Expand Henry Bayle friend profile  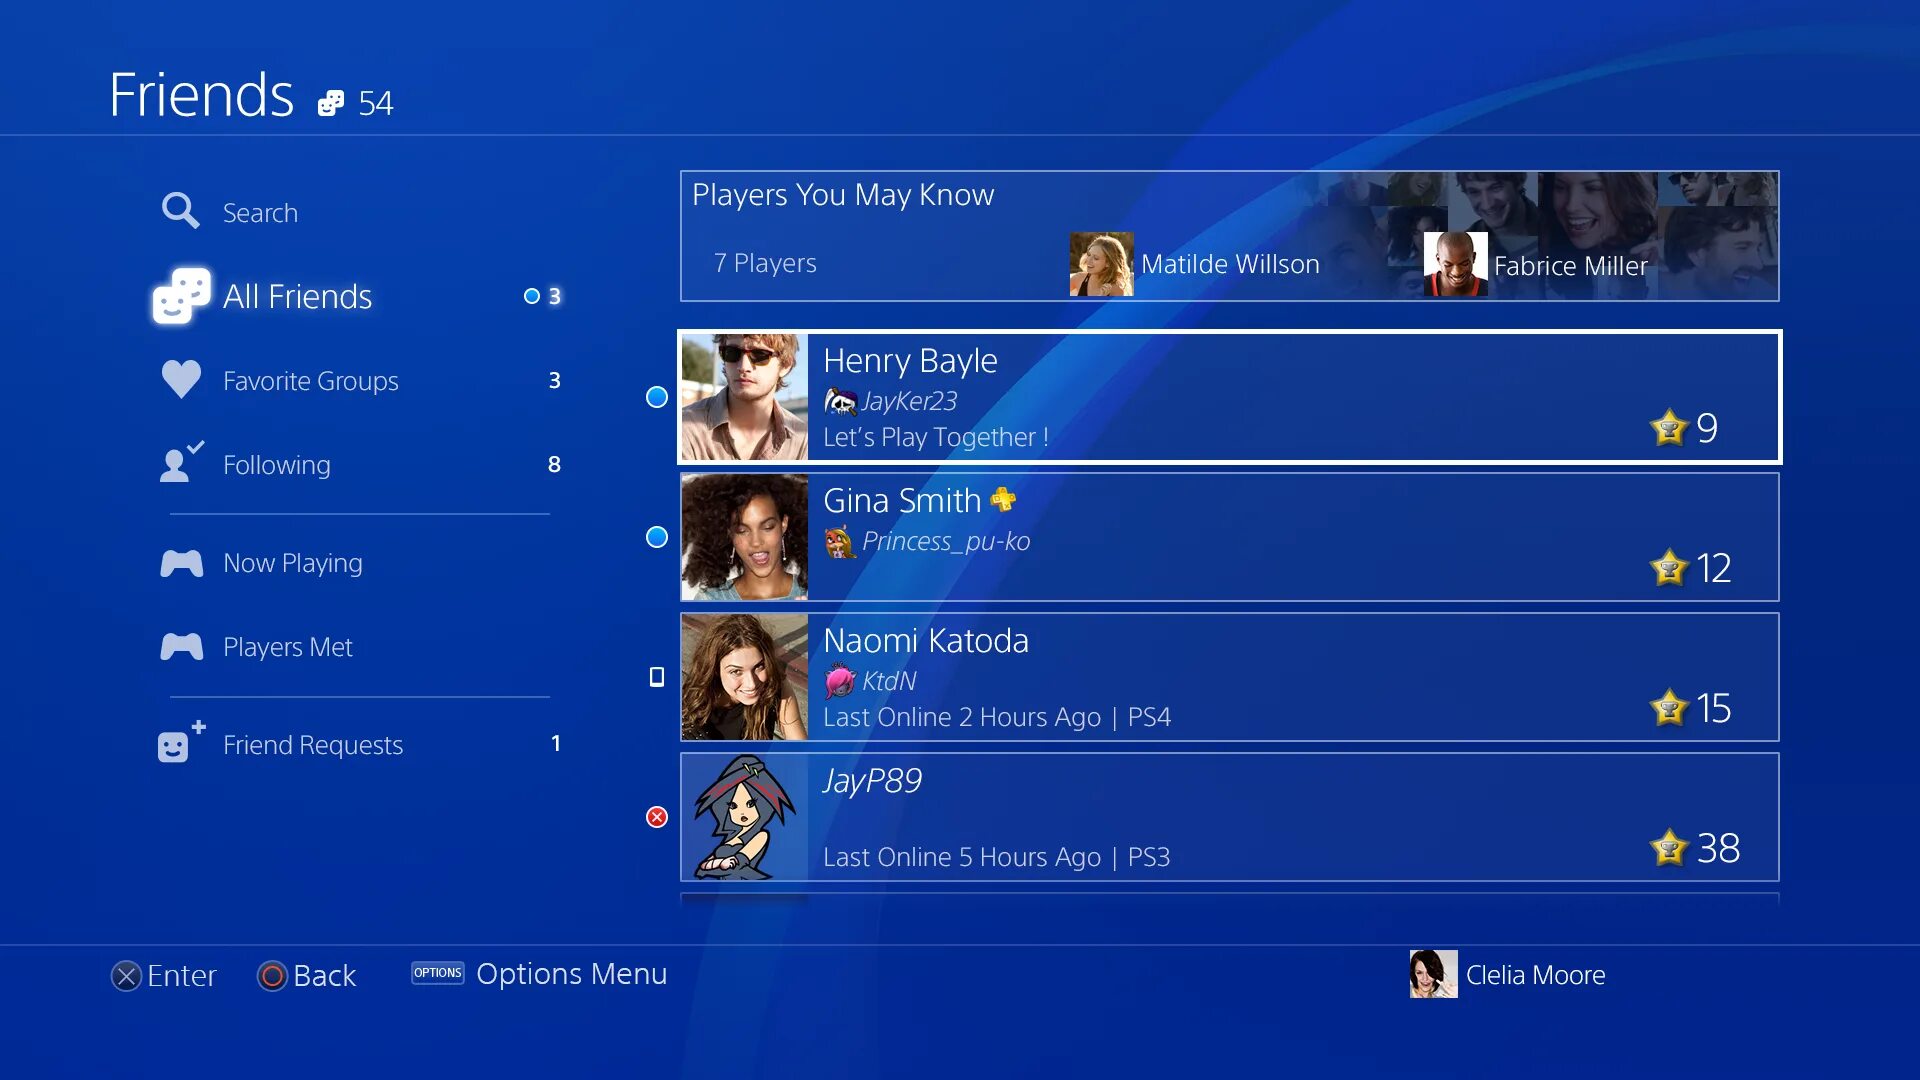[x=1229, y=394]
